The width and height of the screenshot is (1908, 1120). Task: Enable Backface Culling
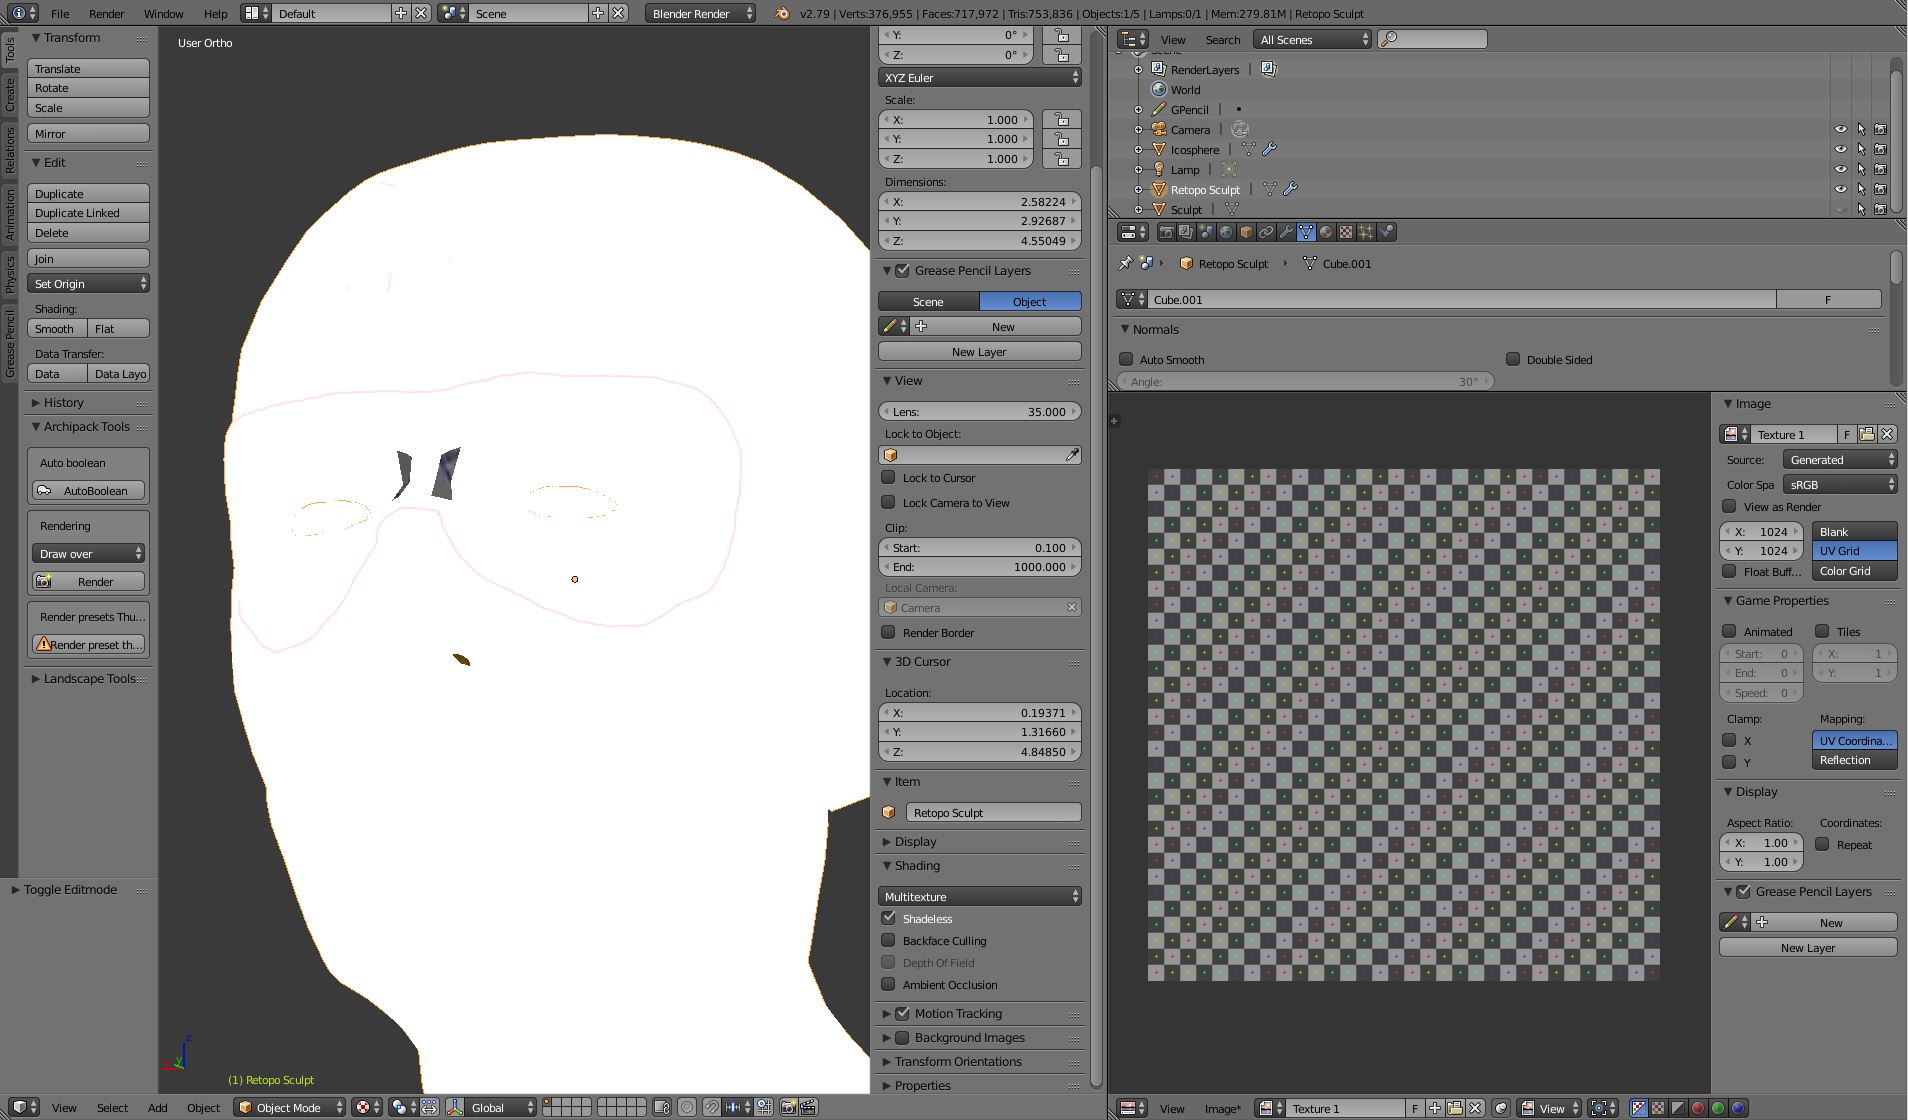click(889, 940)
